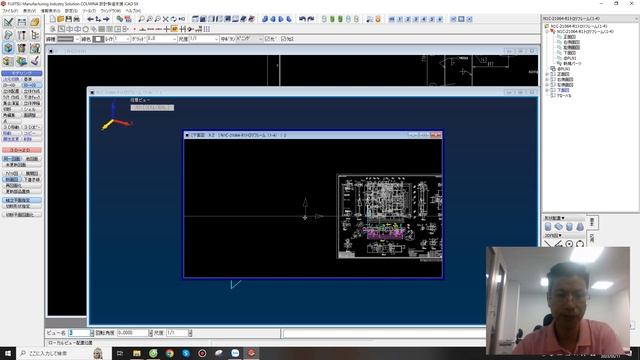The width and height of the screenshot is (640, 360).
Task: Open the line type dropdown
Action: [x=77, y=39]
